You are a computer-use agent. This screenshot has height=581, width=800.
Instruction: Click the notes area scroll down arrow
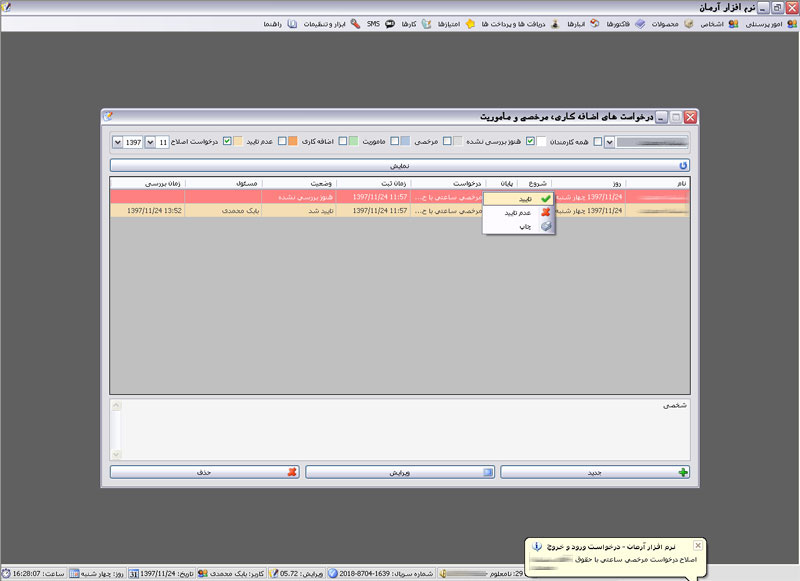pyautogui.click(x=116, y=454)
